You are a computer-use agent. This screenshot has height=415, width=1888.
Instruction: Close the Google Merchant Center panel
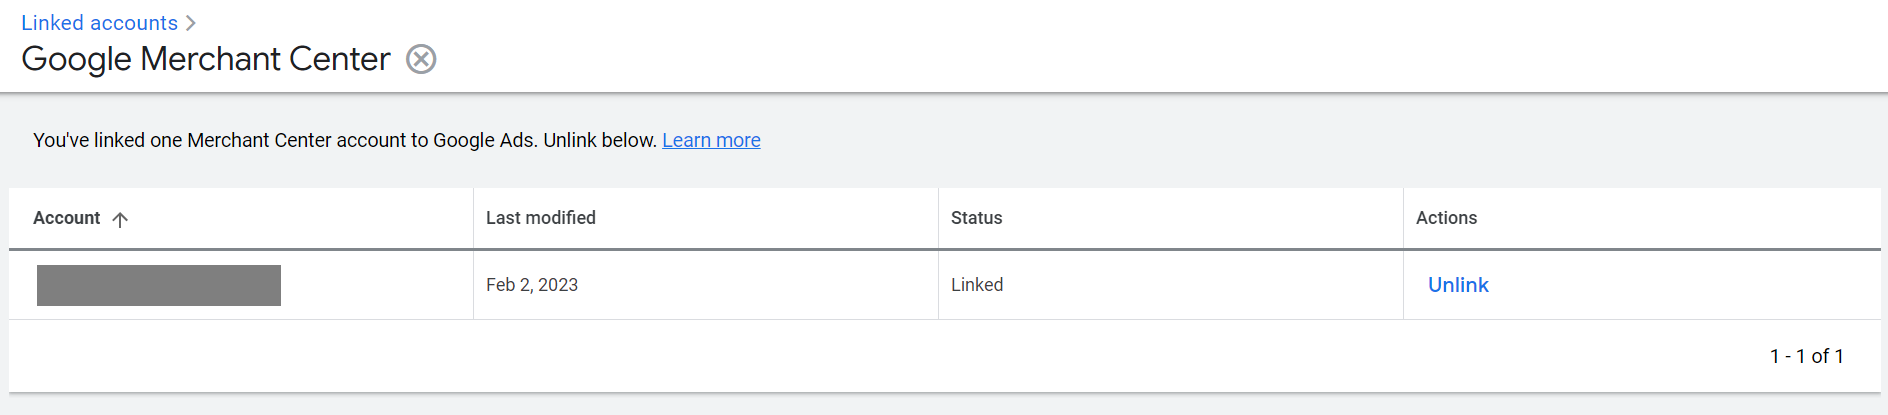pyautogui.click(x=421, y=60)
